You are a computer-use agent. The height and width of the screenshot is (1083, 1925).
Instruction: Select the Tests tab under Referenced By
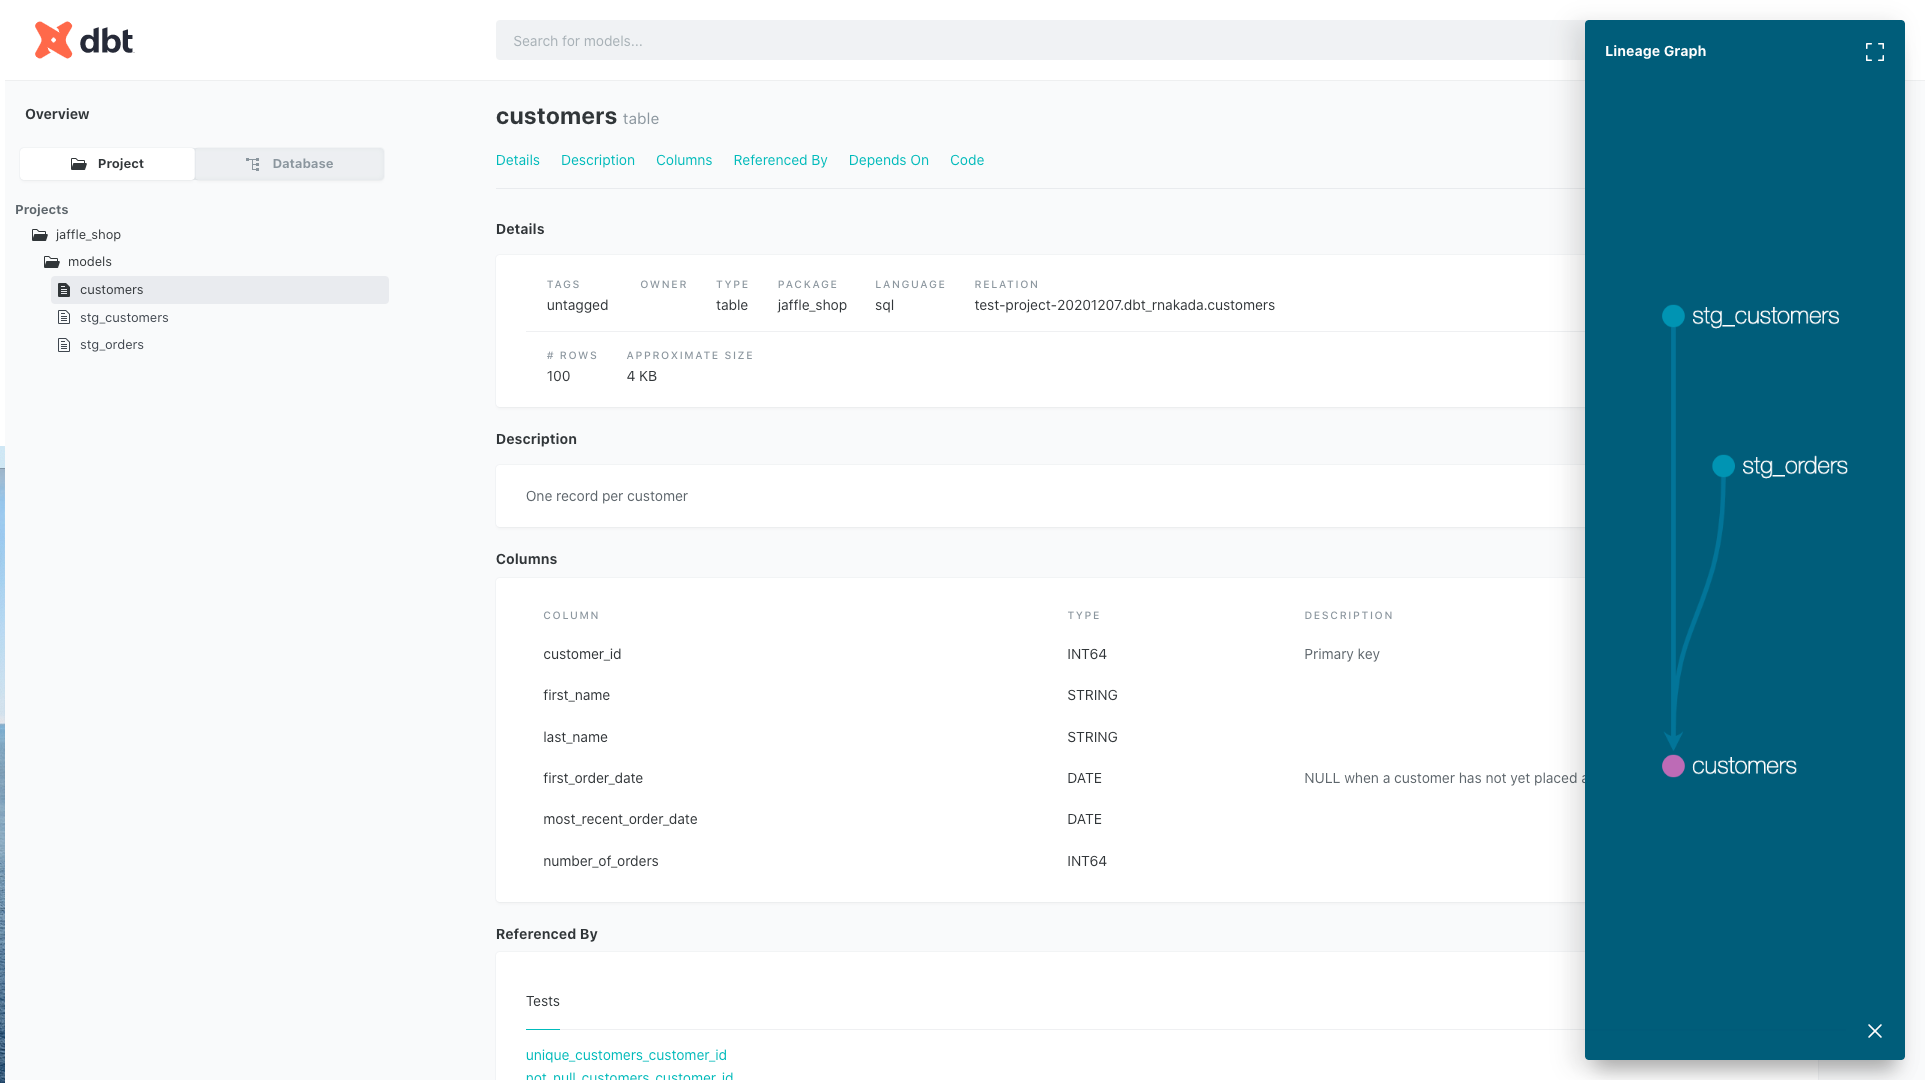tap(543, 1001)
